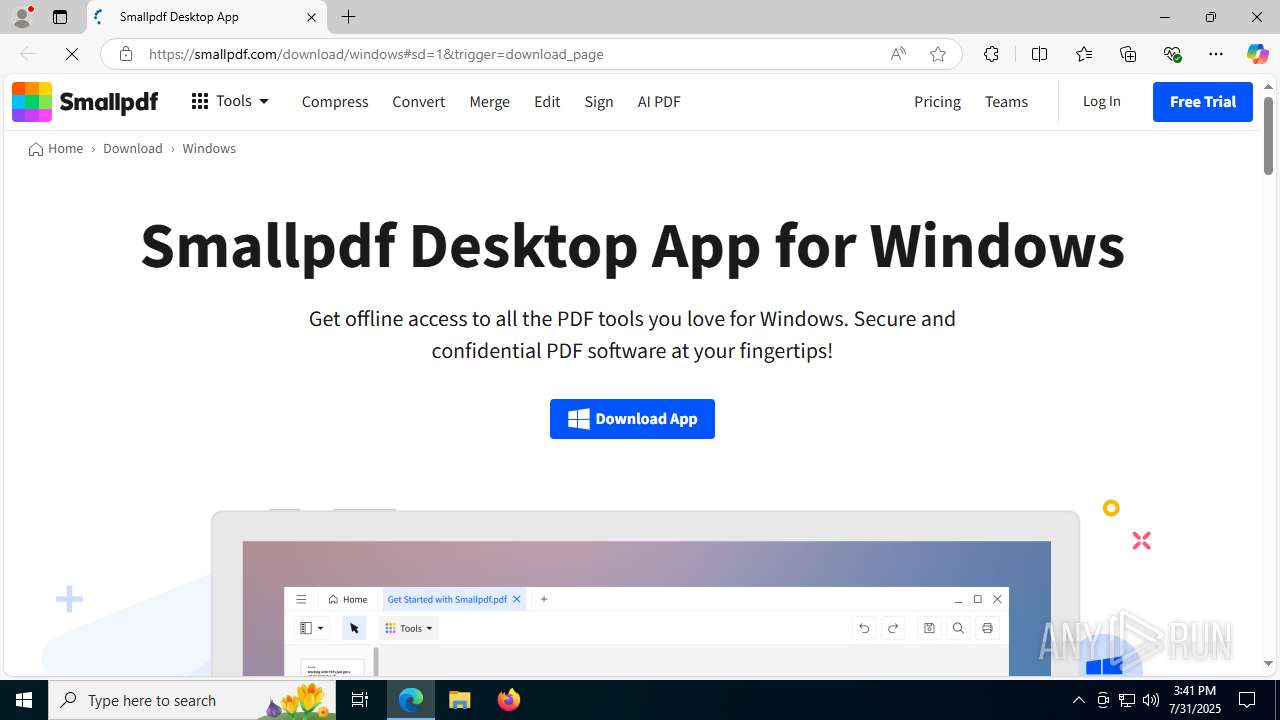This screenshot has height=720, width=1280.
Task: Choose the Edit menu item
Action: coord(547,101)
